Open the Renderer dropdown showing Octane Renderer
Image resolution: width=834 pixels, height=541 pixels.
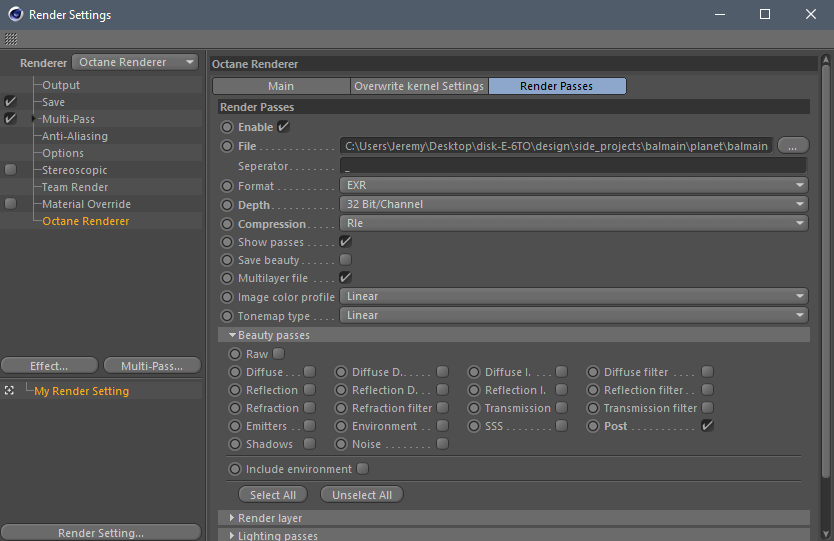pos(135,62)
